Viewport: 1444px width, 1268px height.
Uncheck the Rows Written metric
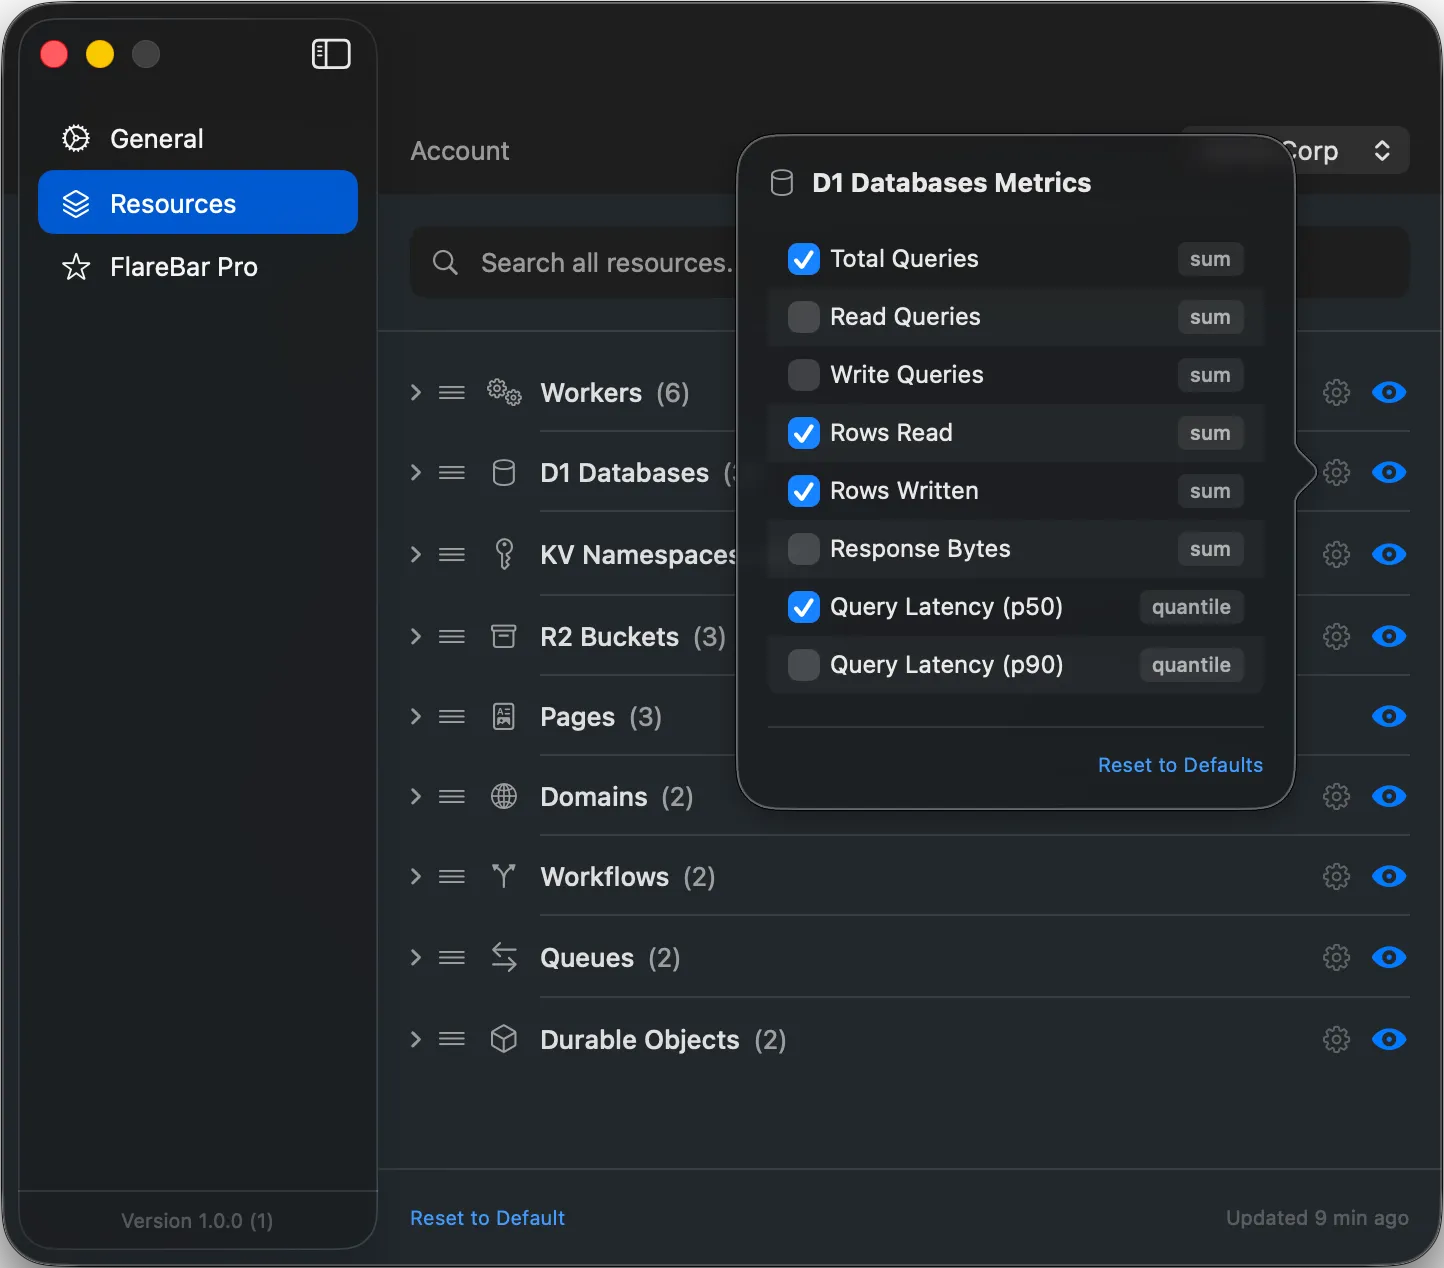point(804,491)
